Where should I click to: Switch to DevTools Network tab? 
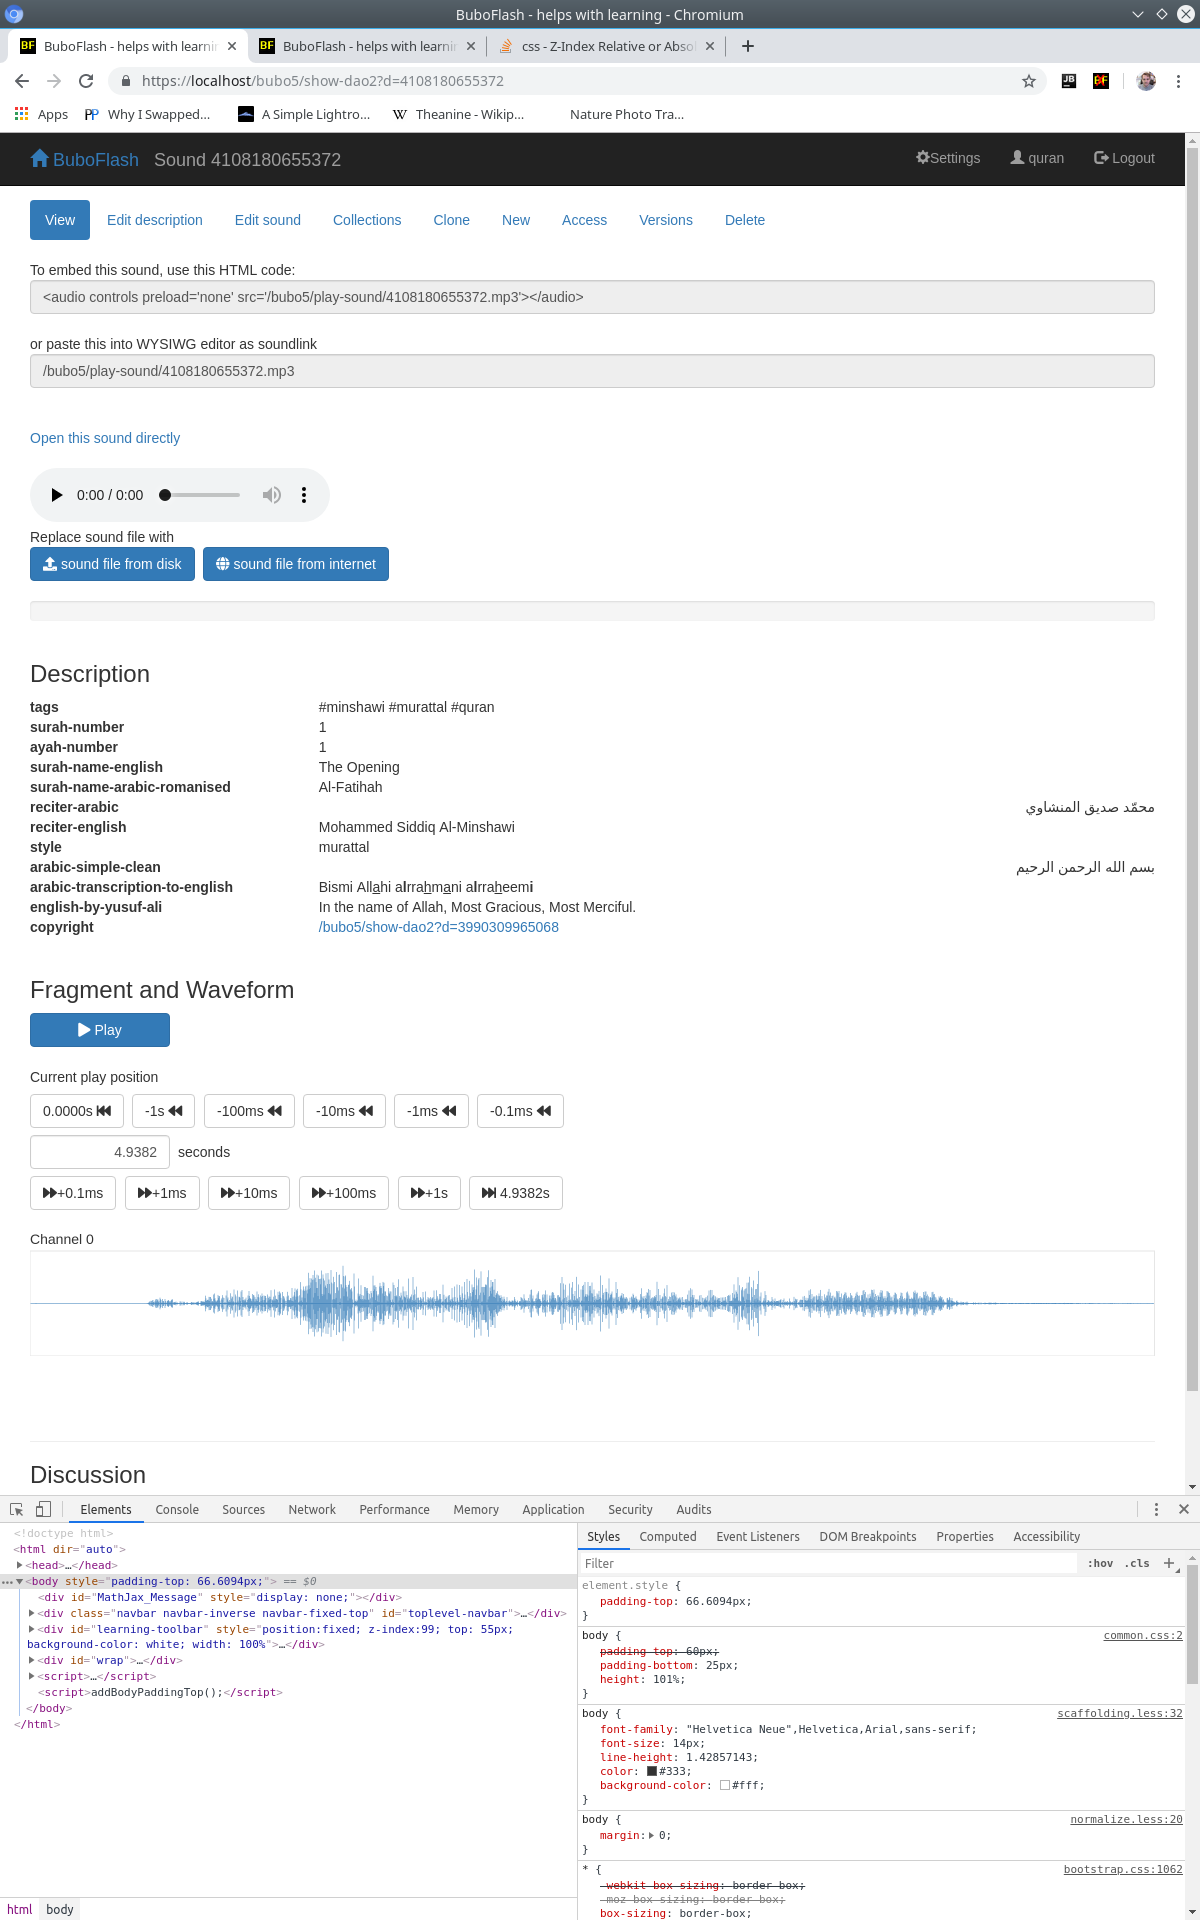[312, 1509]
